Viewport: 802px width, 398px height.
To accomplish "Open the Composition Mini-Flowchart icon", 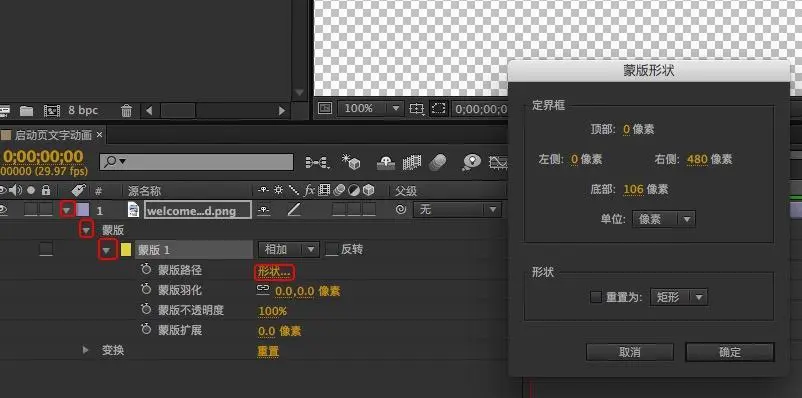I will click(317, 163).
